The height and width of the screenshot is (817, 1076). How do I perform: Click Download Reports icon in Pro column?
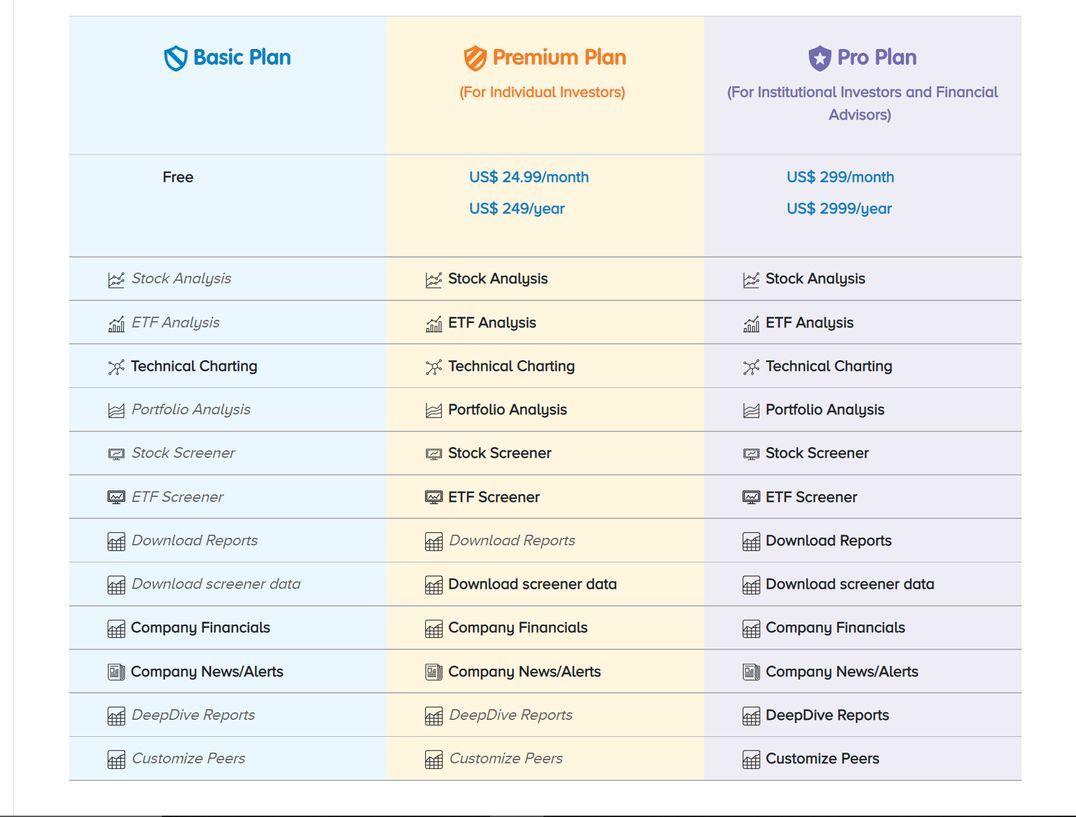(751, 541)
